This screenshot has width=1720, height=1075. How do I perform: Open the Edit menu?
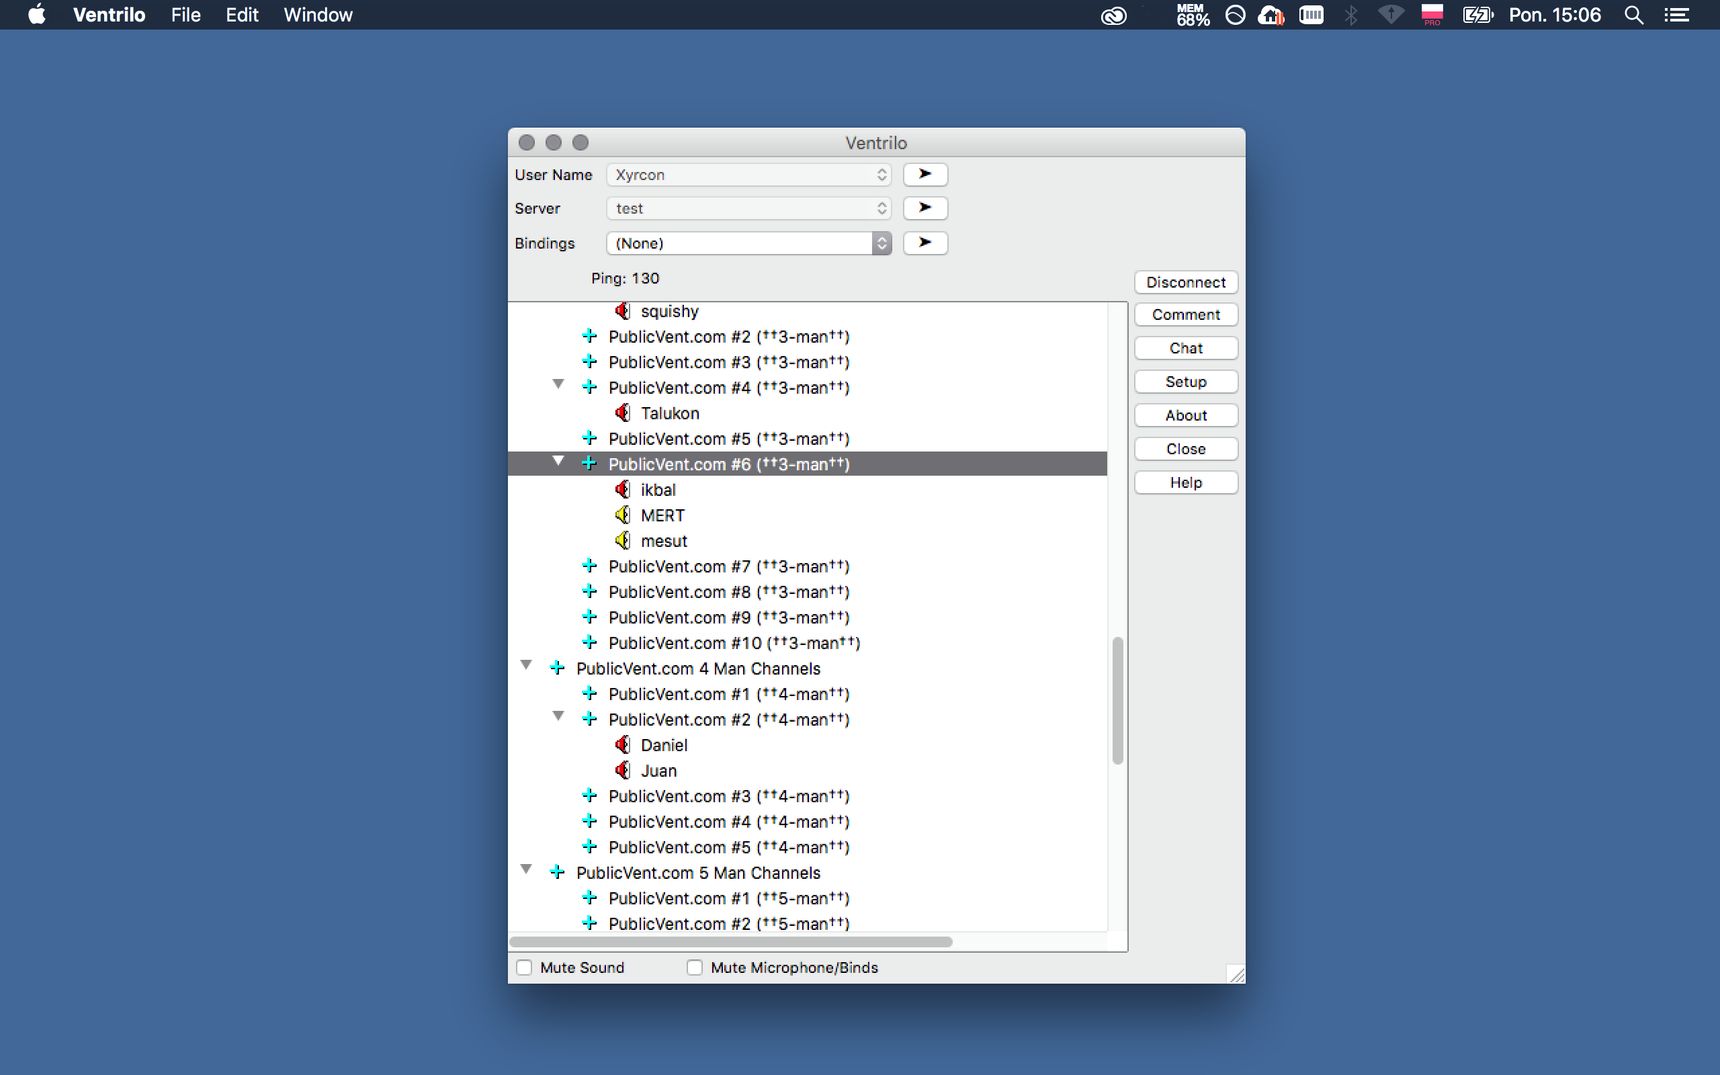coord(242,15)
